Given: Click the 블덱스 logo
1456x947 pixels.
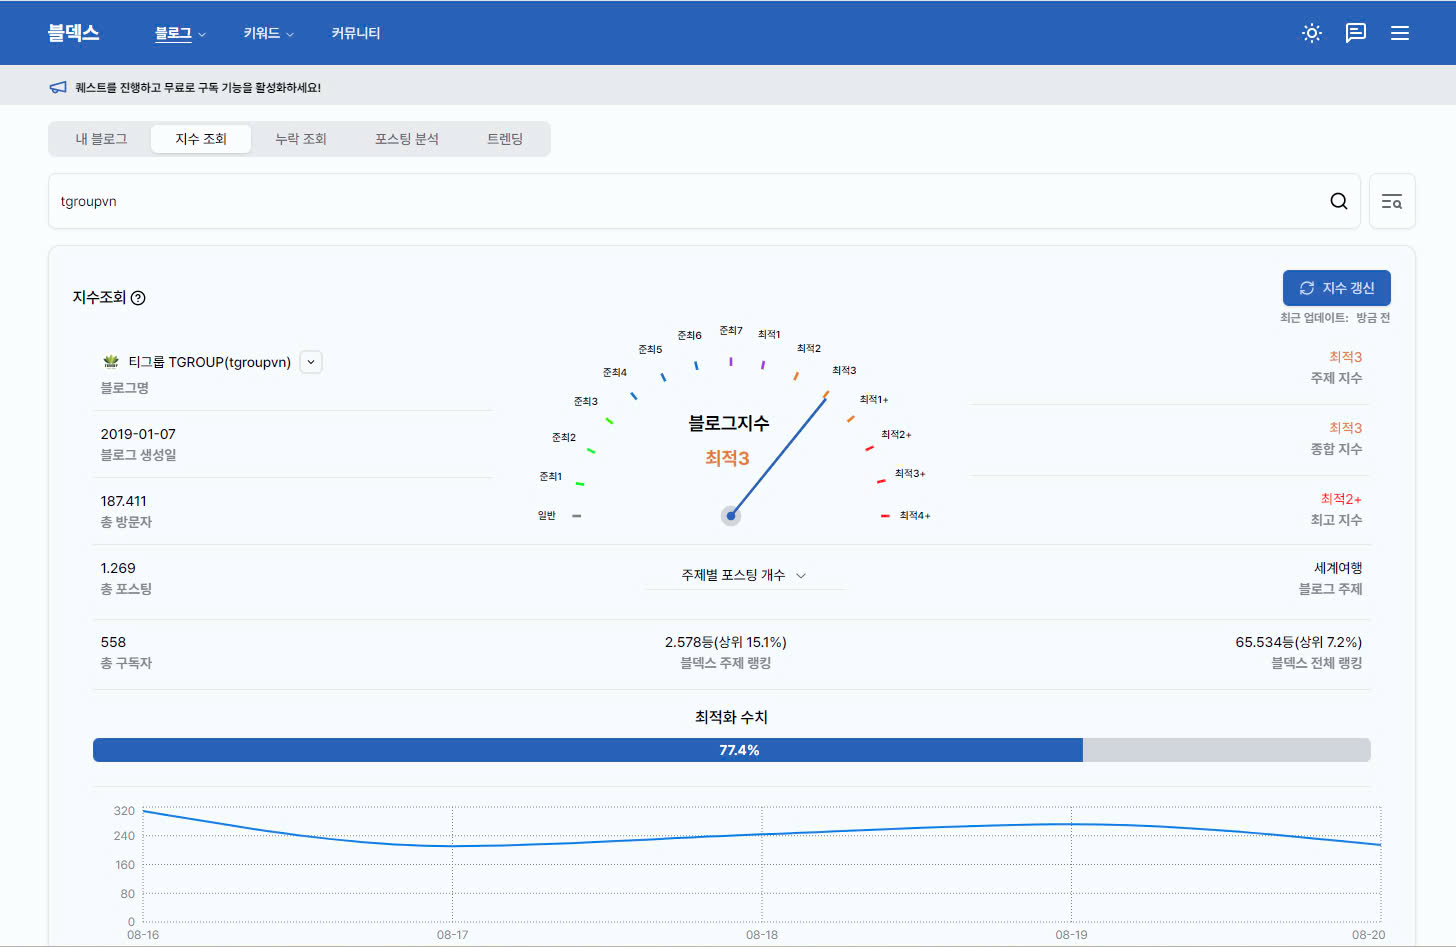Looking at the screenshot, I should pos(73,32).
